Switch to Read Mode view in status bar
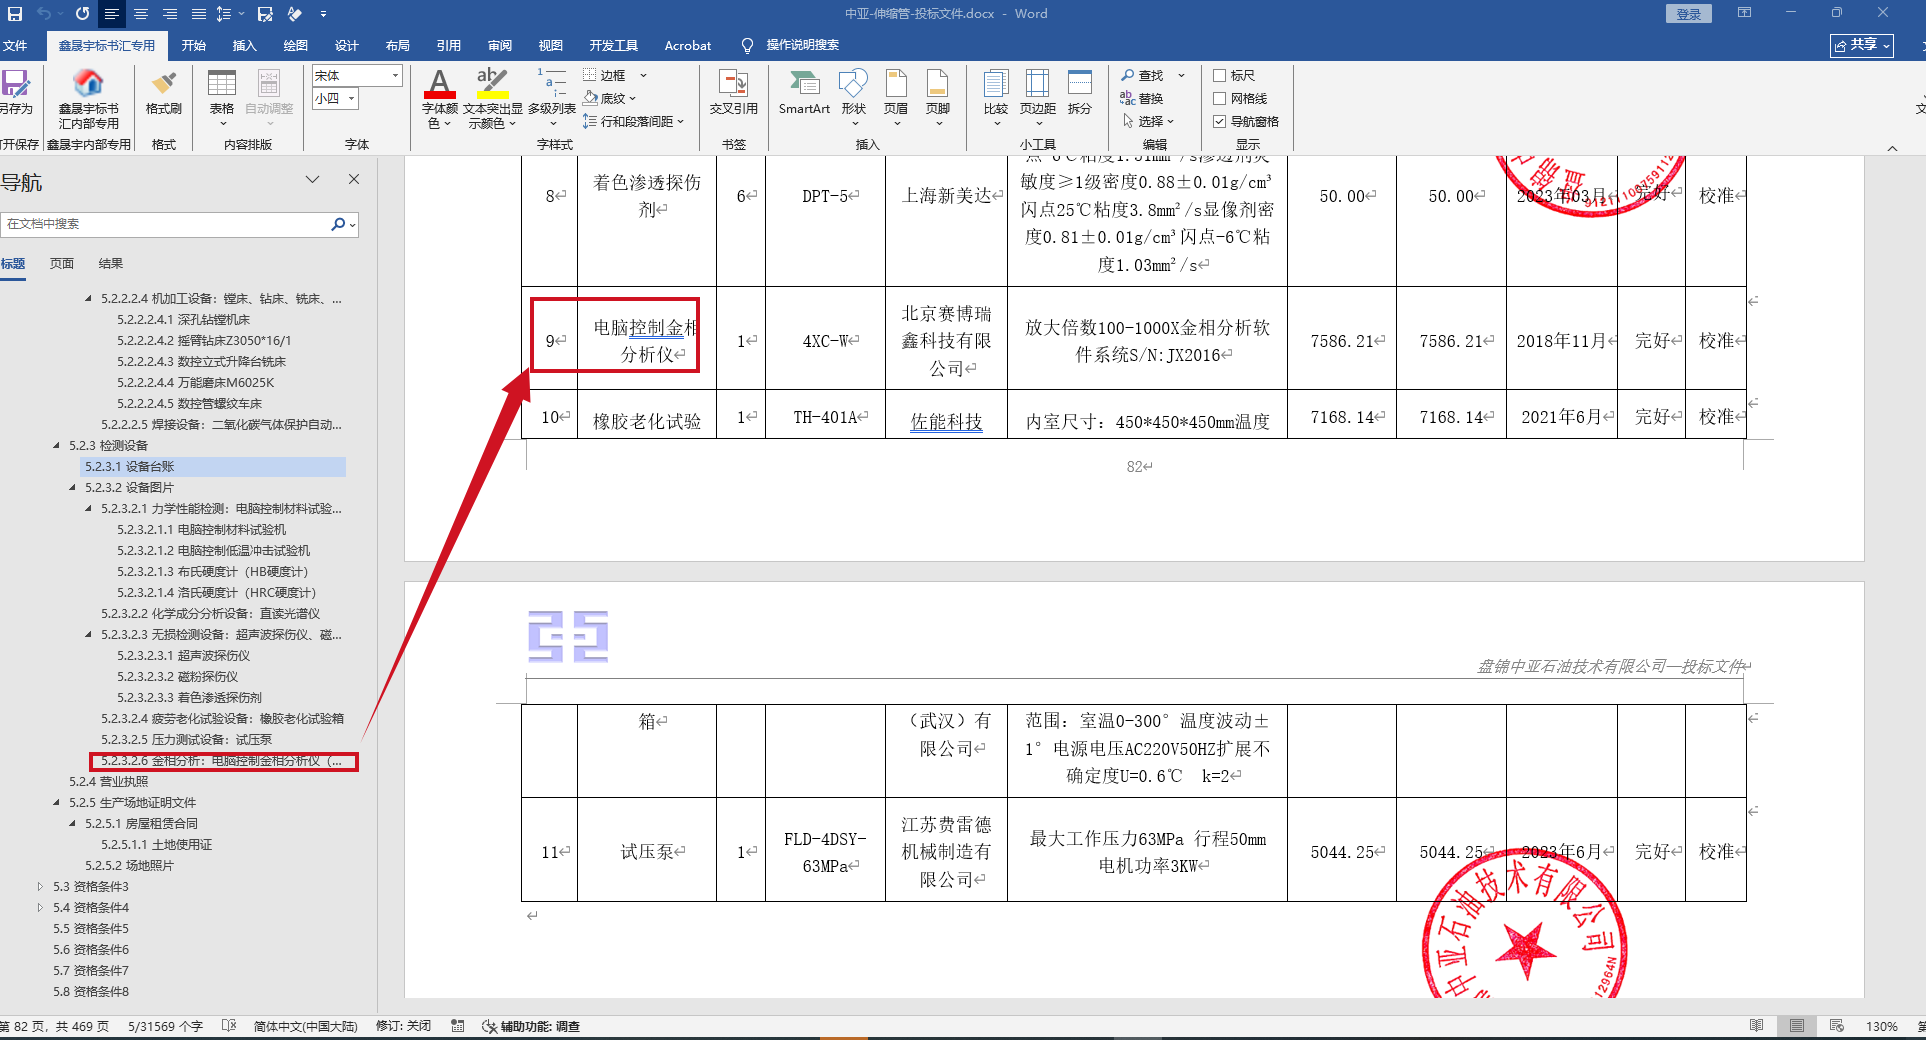Viewport: 1926px width, 1040px height. tap(1757, 1026)
